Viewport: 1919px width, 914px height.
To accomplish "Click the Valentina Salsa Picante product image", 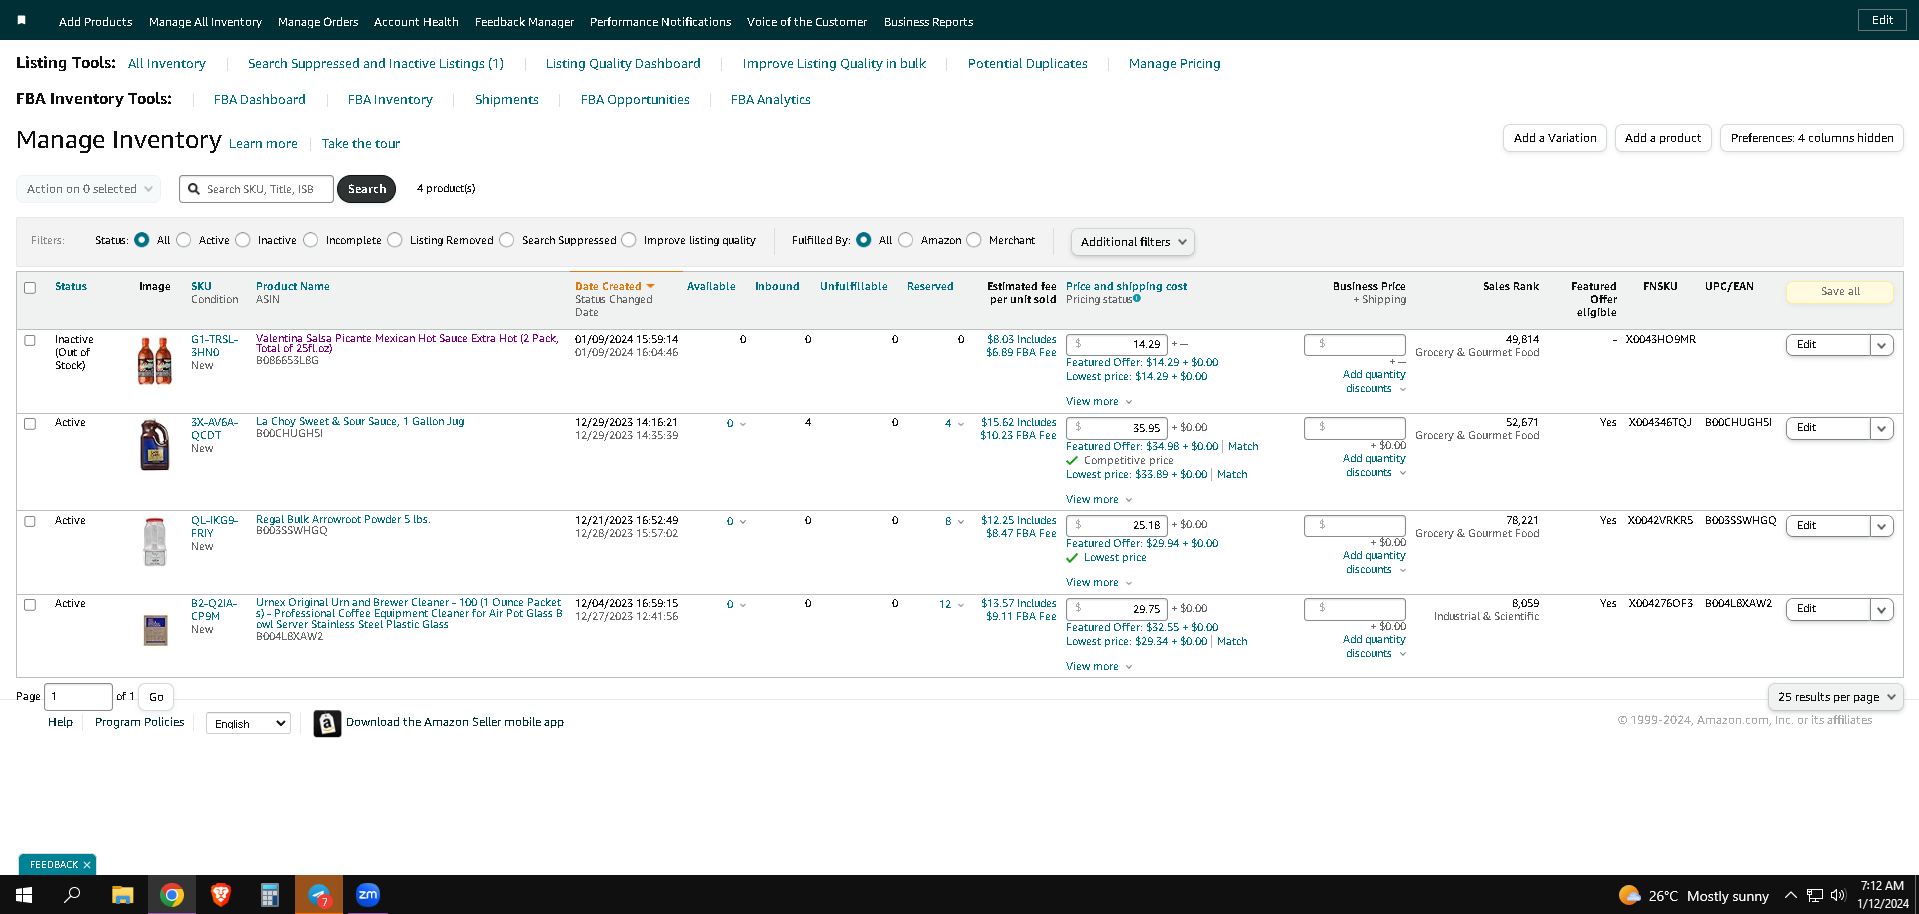I will (x=155, y=360).
